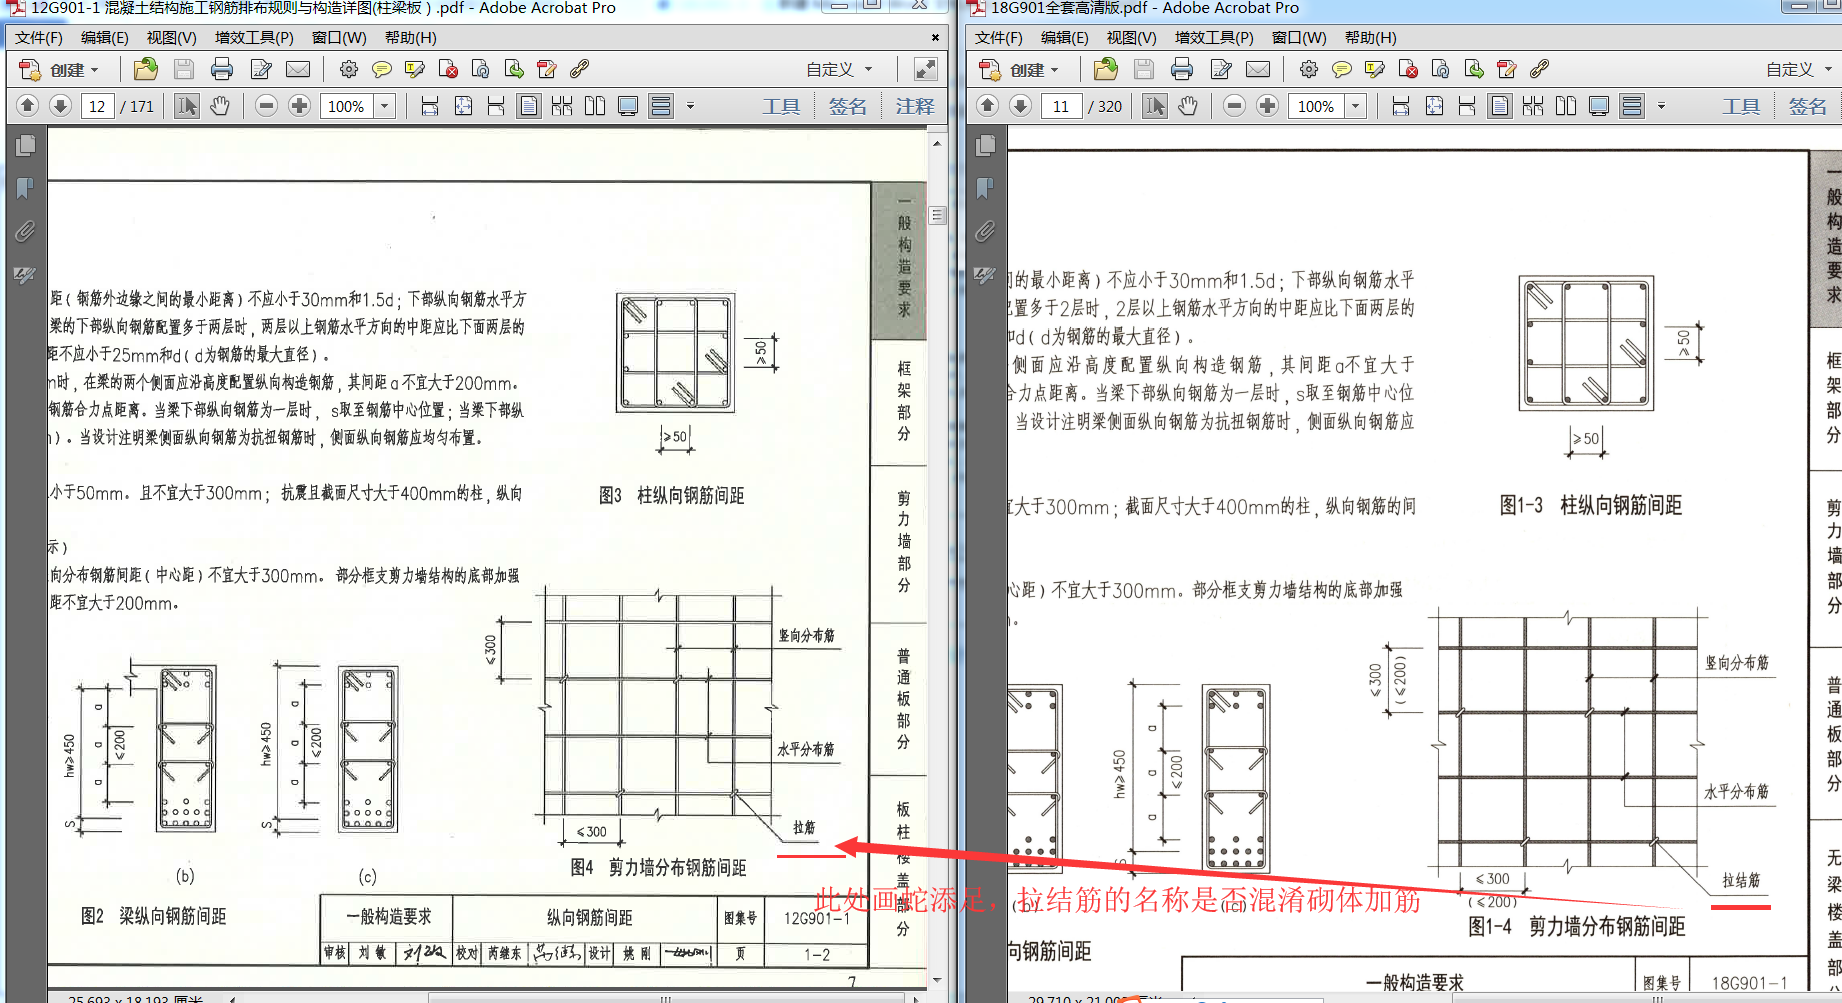Image resolution: width=1842 pixels, height=1003 pixels.
Task: Click vertical scrollbar thumb in left window
Action: point(937,215)
